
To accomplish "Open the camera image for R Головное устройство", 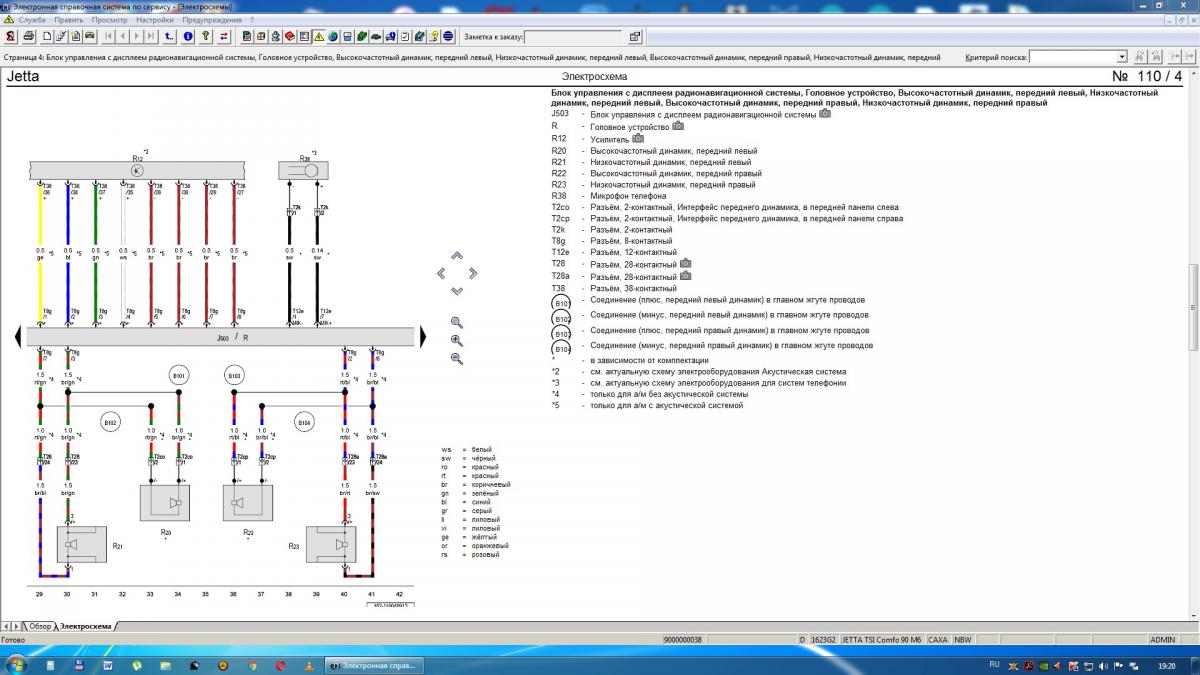I will pos(678,126).
